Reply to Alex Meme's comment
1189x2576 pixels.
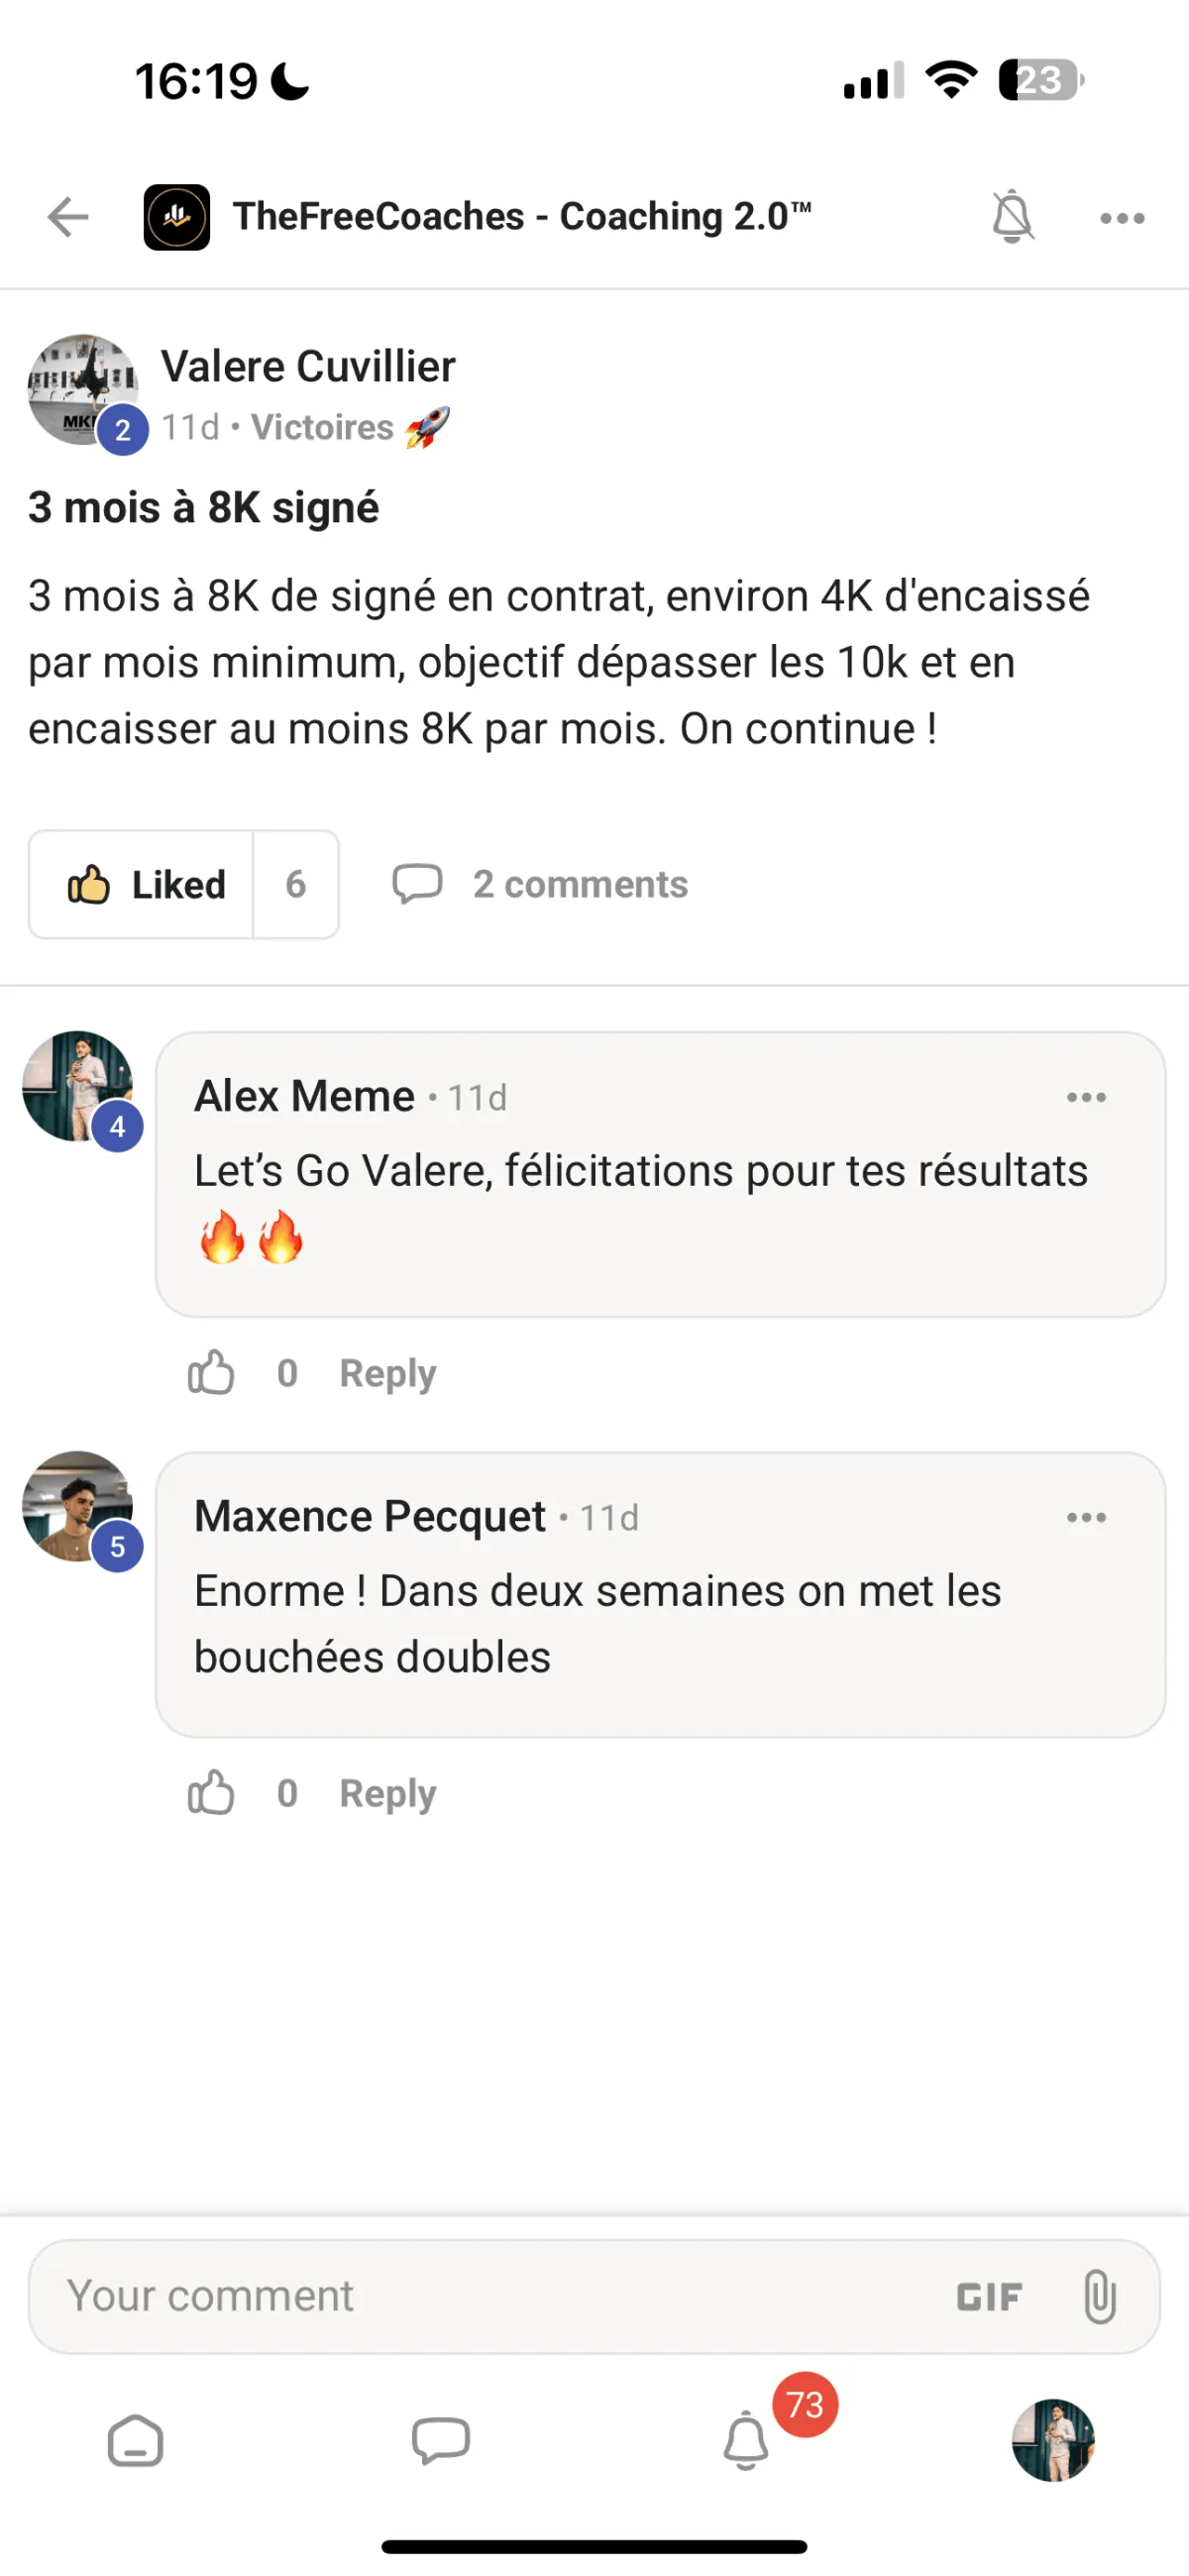pyautogui.click(x=388, y=1373)
